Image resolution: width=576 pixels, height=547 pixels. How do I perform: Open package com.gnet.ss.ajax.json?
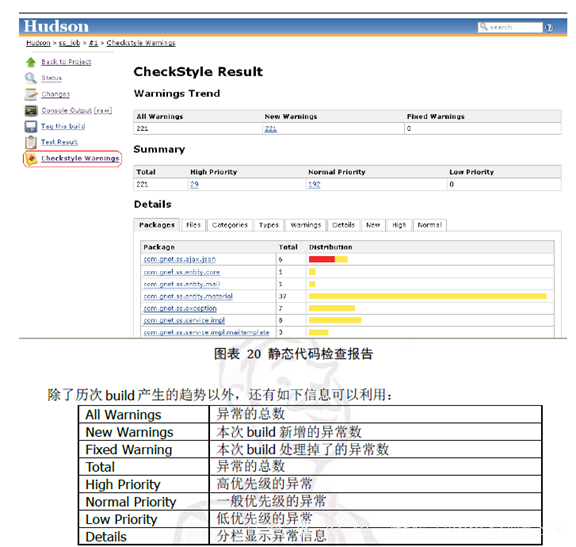(x=180, y=259)
